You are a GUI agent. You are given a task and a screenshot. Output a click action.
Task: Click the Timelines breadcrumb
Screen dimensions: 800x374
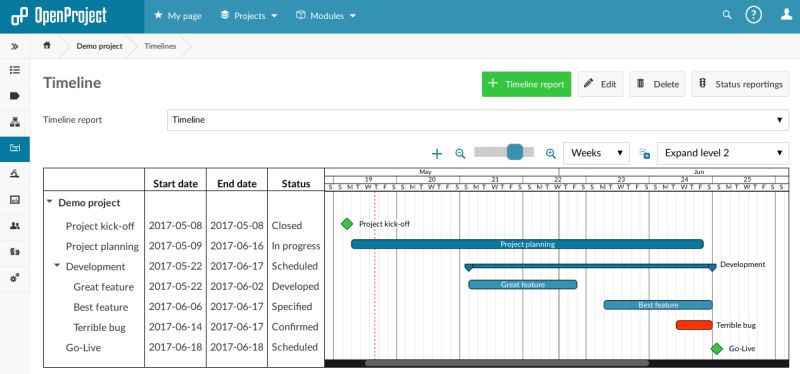(160, 46)
